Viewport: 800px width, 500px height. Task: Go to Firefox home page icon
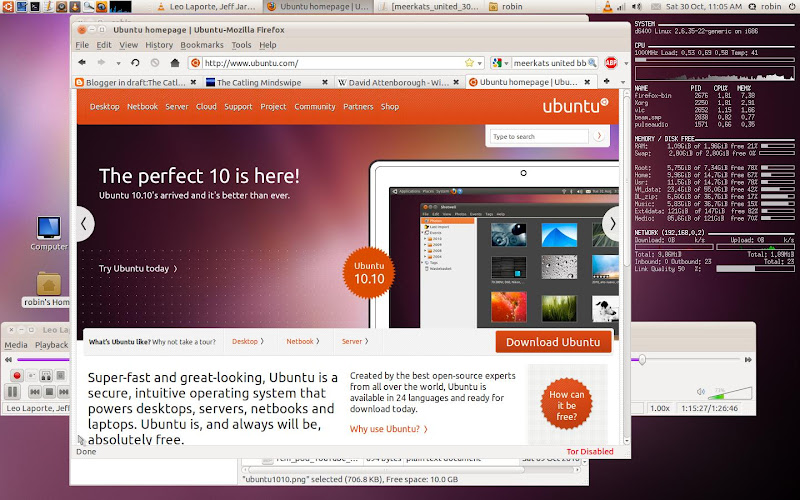pos(175,63)
